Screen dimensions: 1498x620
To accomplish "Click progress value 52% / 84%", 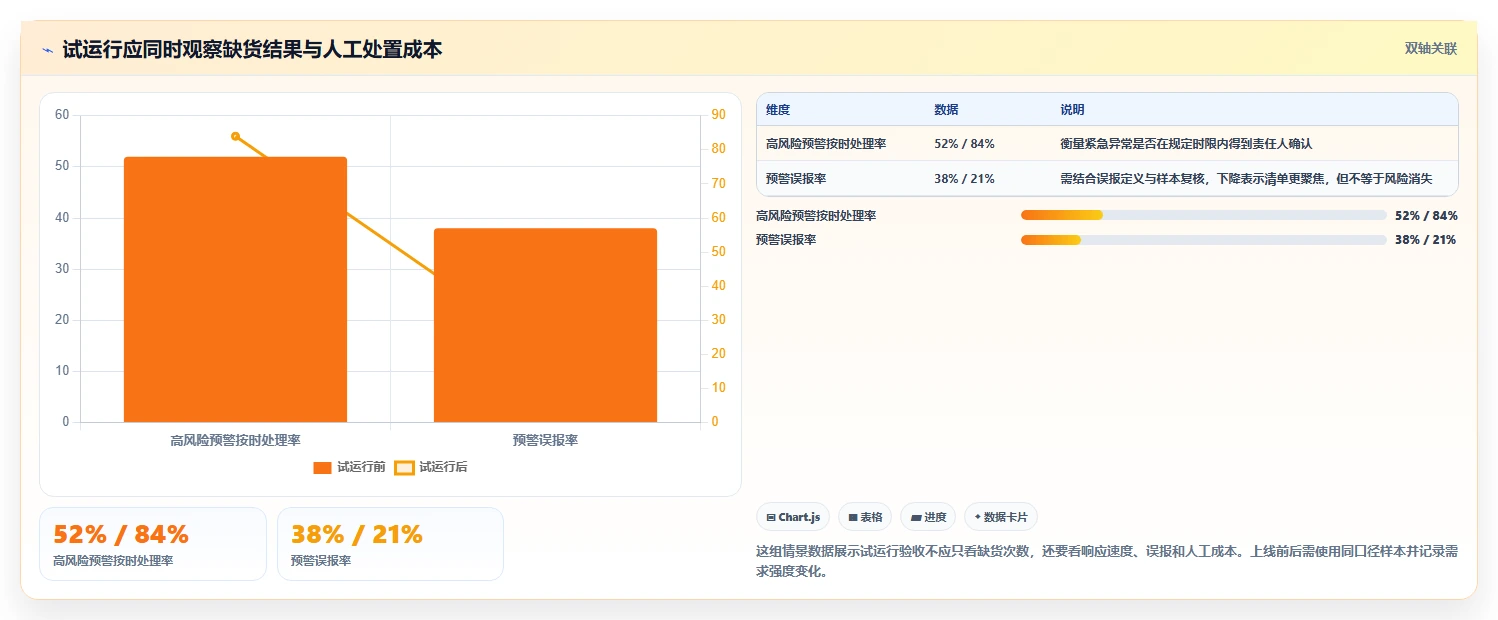I will [1426, 215].
